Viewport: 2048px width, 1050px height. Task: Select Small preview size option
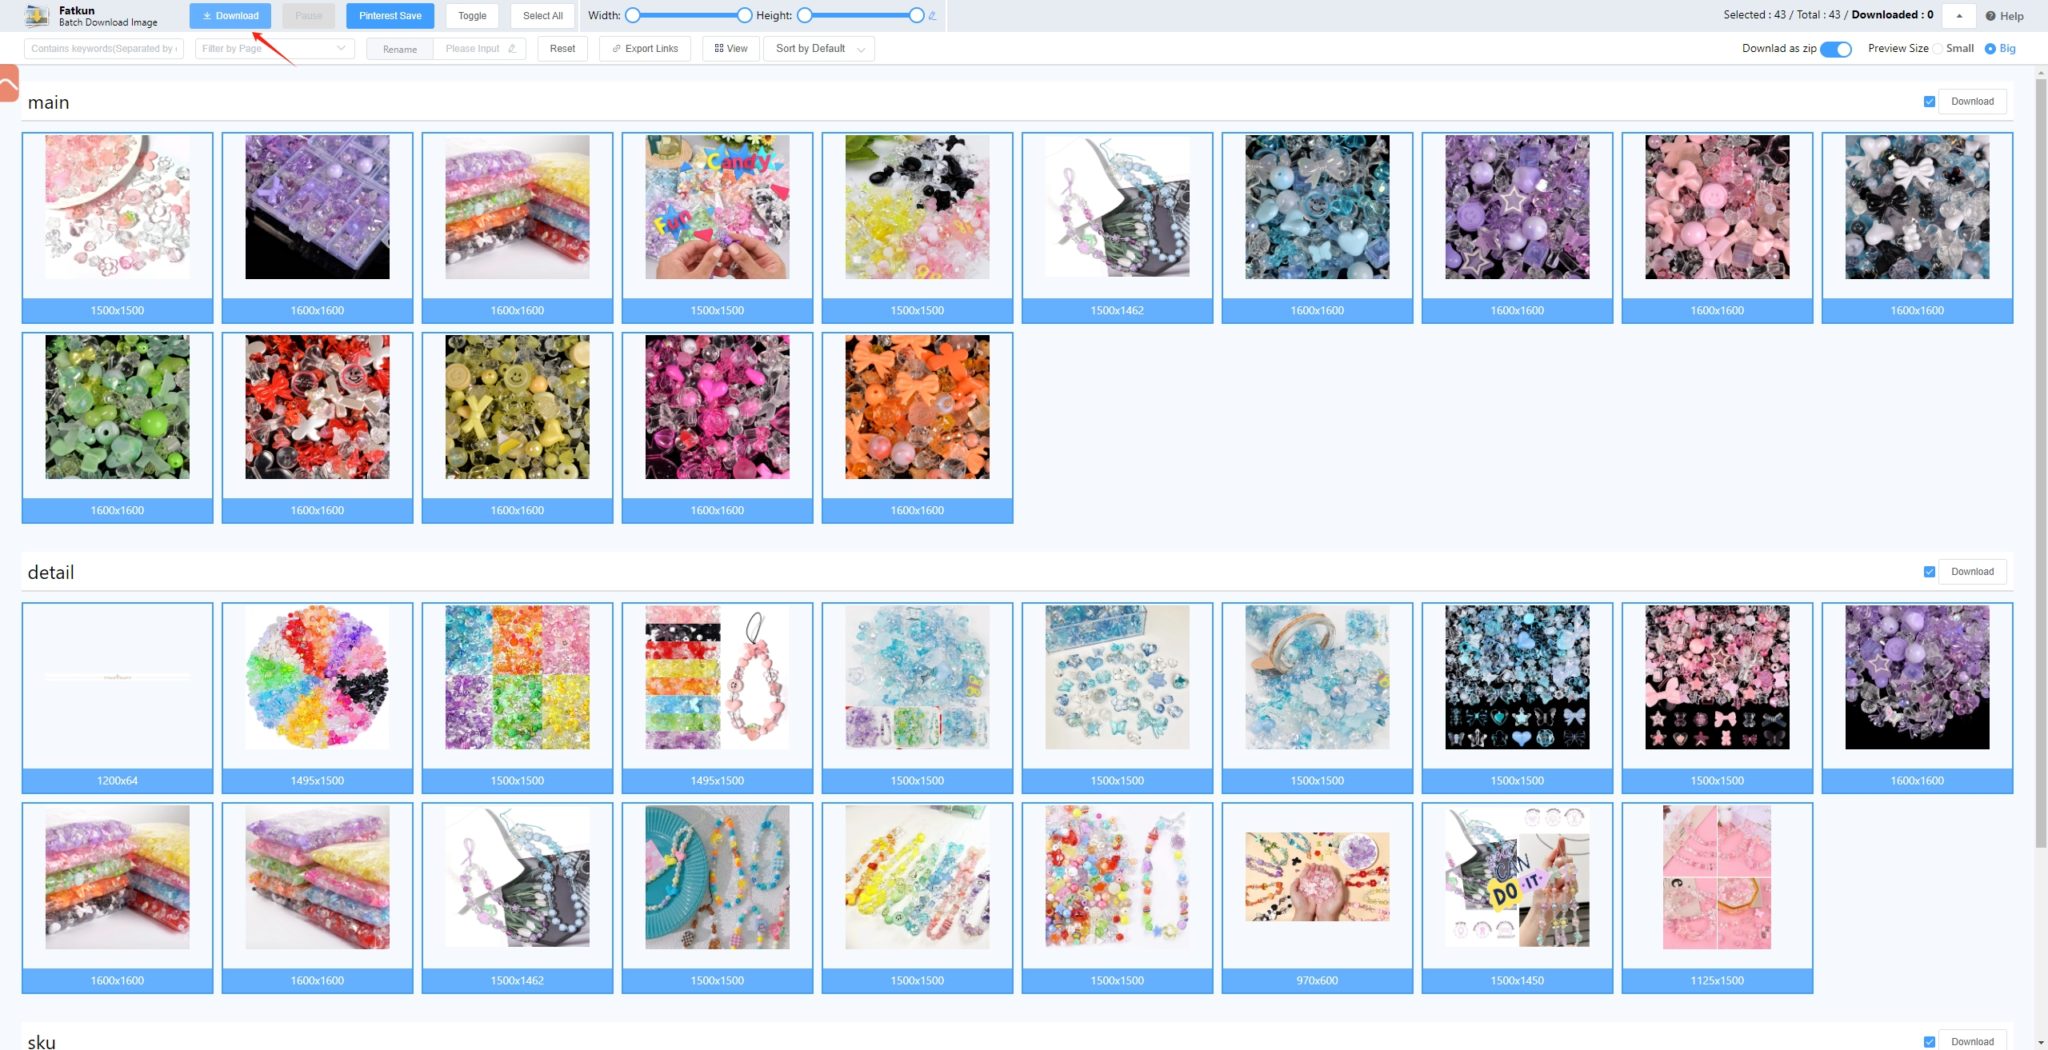1939,48
